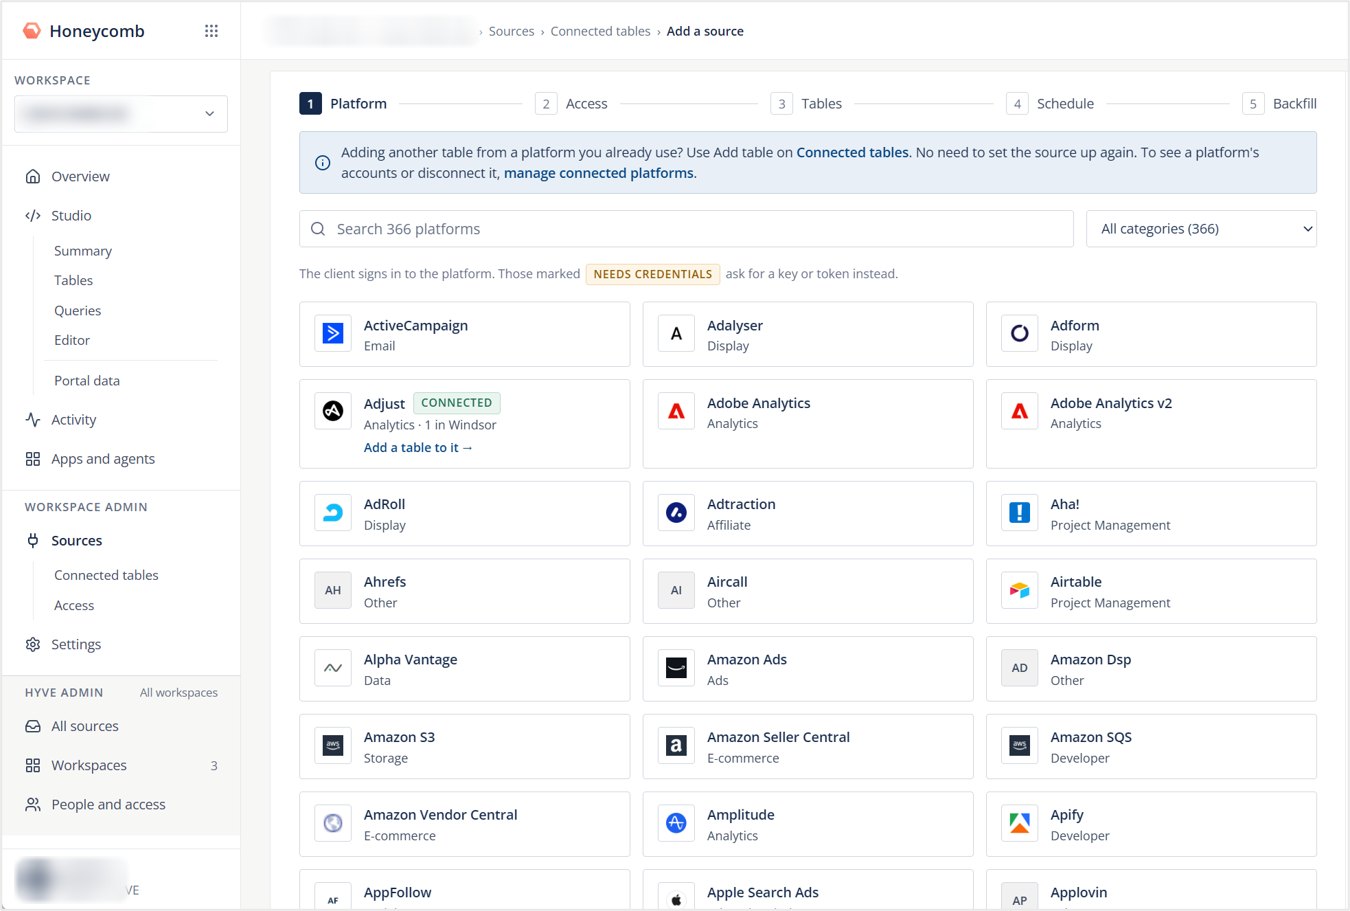
Task: Click the Amazon Ads logo icon
Action: (676, 668)
